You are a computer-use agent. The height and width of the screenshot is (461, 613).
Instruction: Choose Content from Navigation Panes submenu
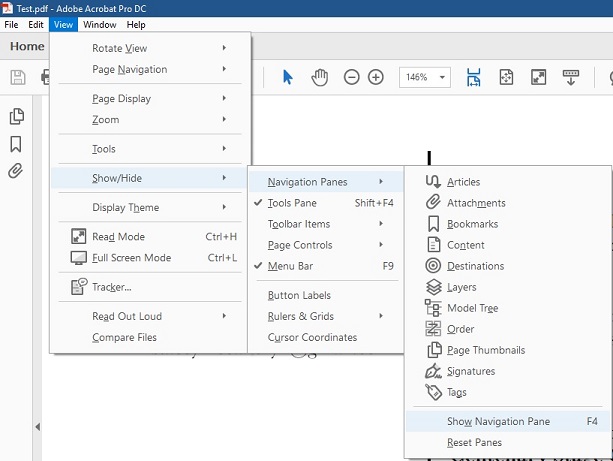click(507, 245)
